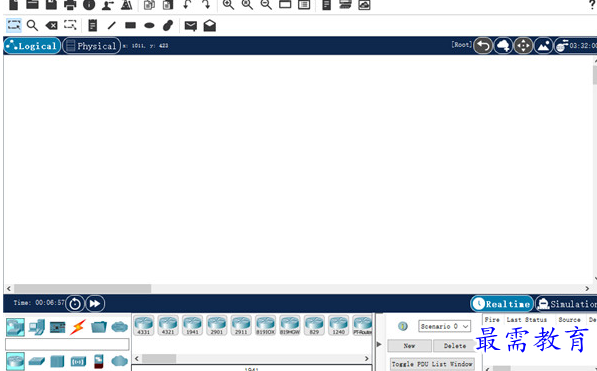Print the workspace with the printer icon
The width and height of the screenshot is (597, 371).
click(70, 5)
